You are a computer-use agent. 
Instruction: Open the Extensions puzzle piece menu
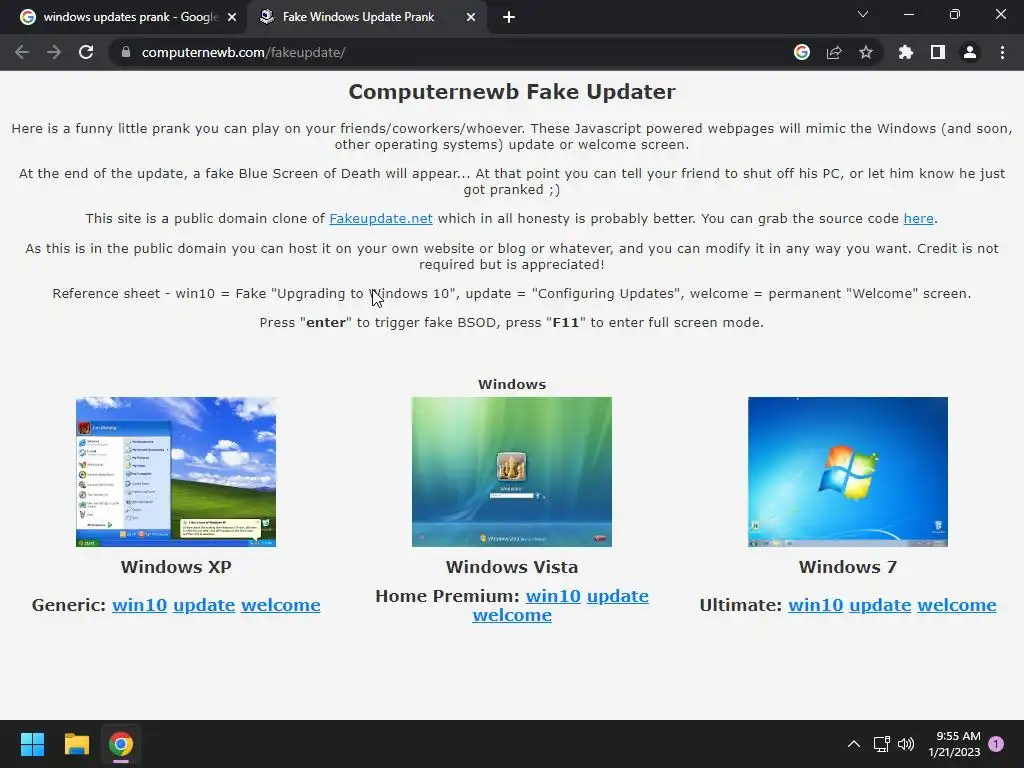coord(906,52)
